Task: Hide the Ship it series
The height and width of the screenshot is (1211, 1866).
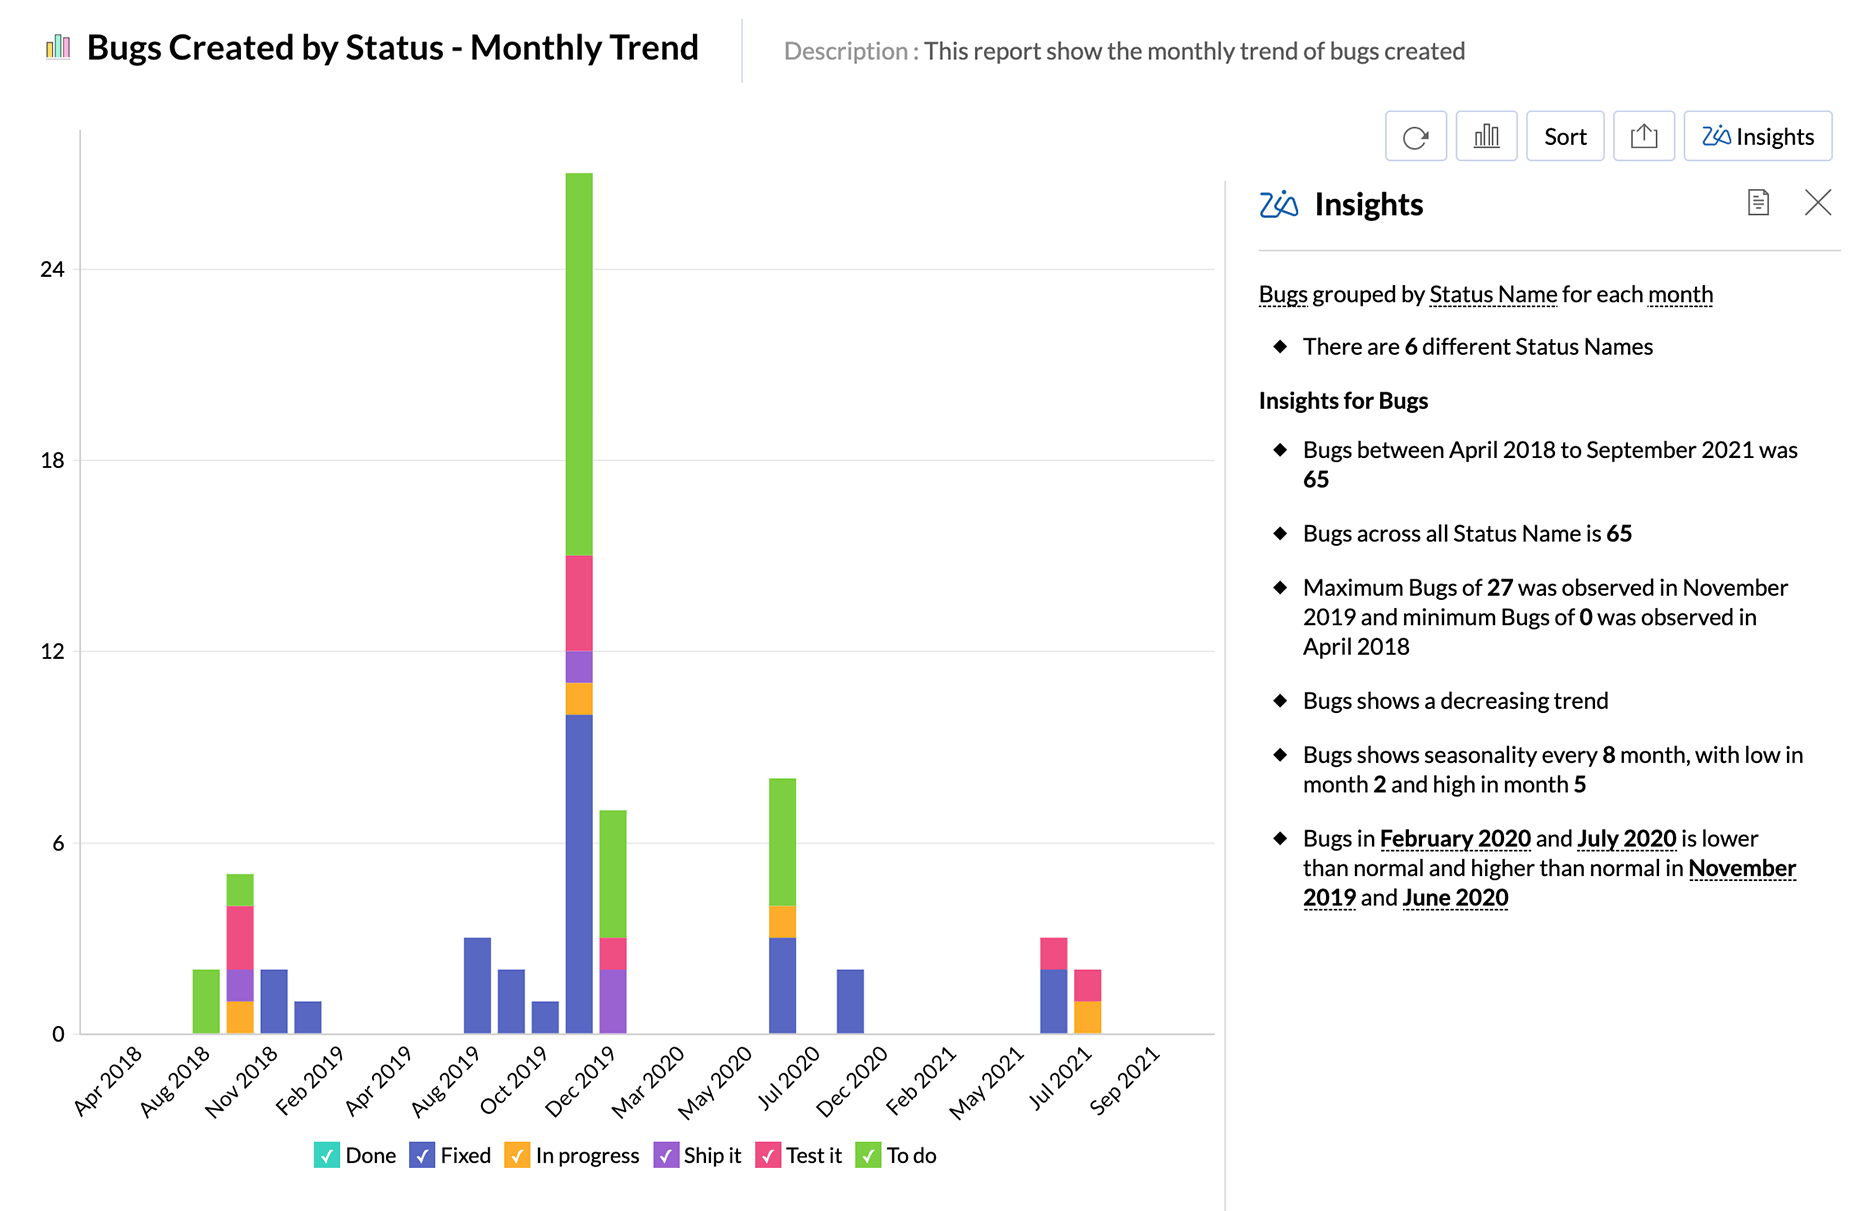Action: [x=665, y=1156]
